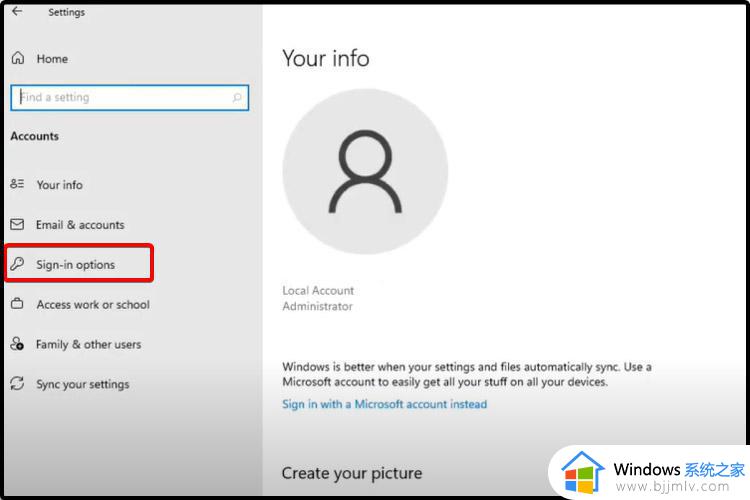Viewport: 750px width, 500px height.
Task: Click the user avatar picture
Action: point(365,171)
